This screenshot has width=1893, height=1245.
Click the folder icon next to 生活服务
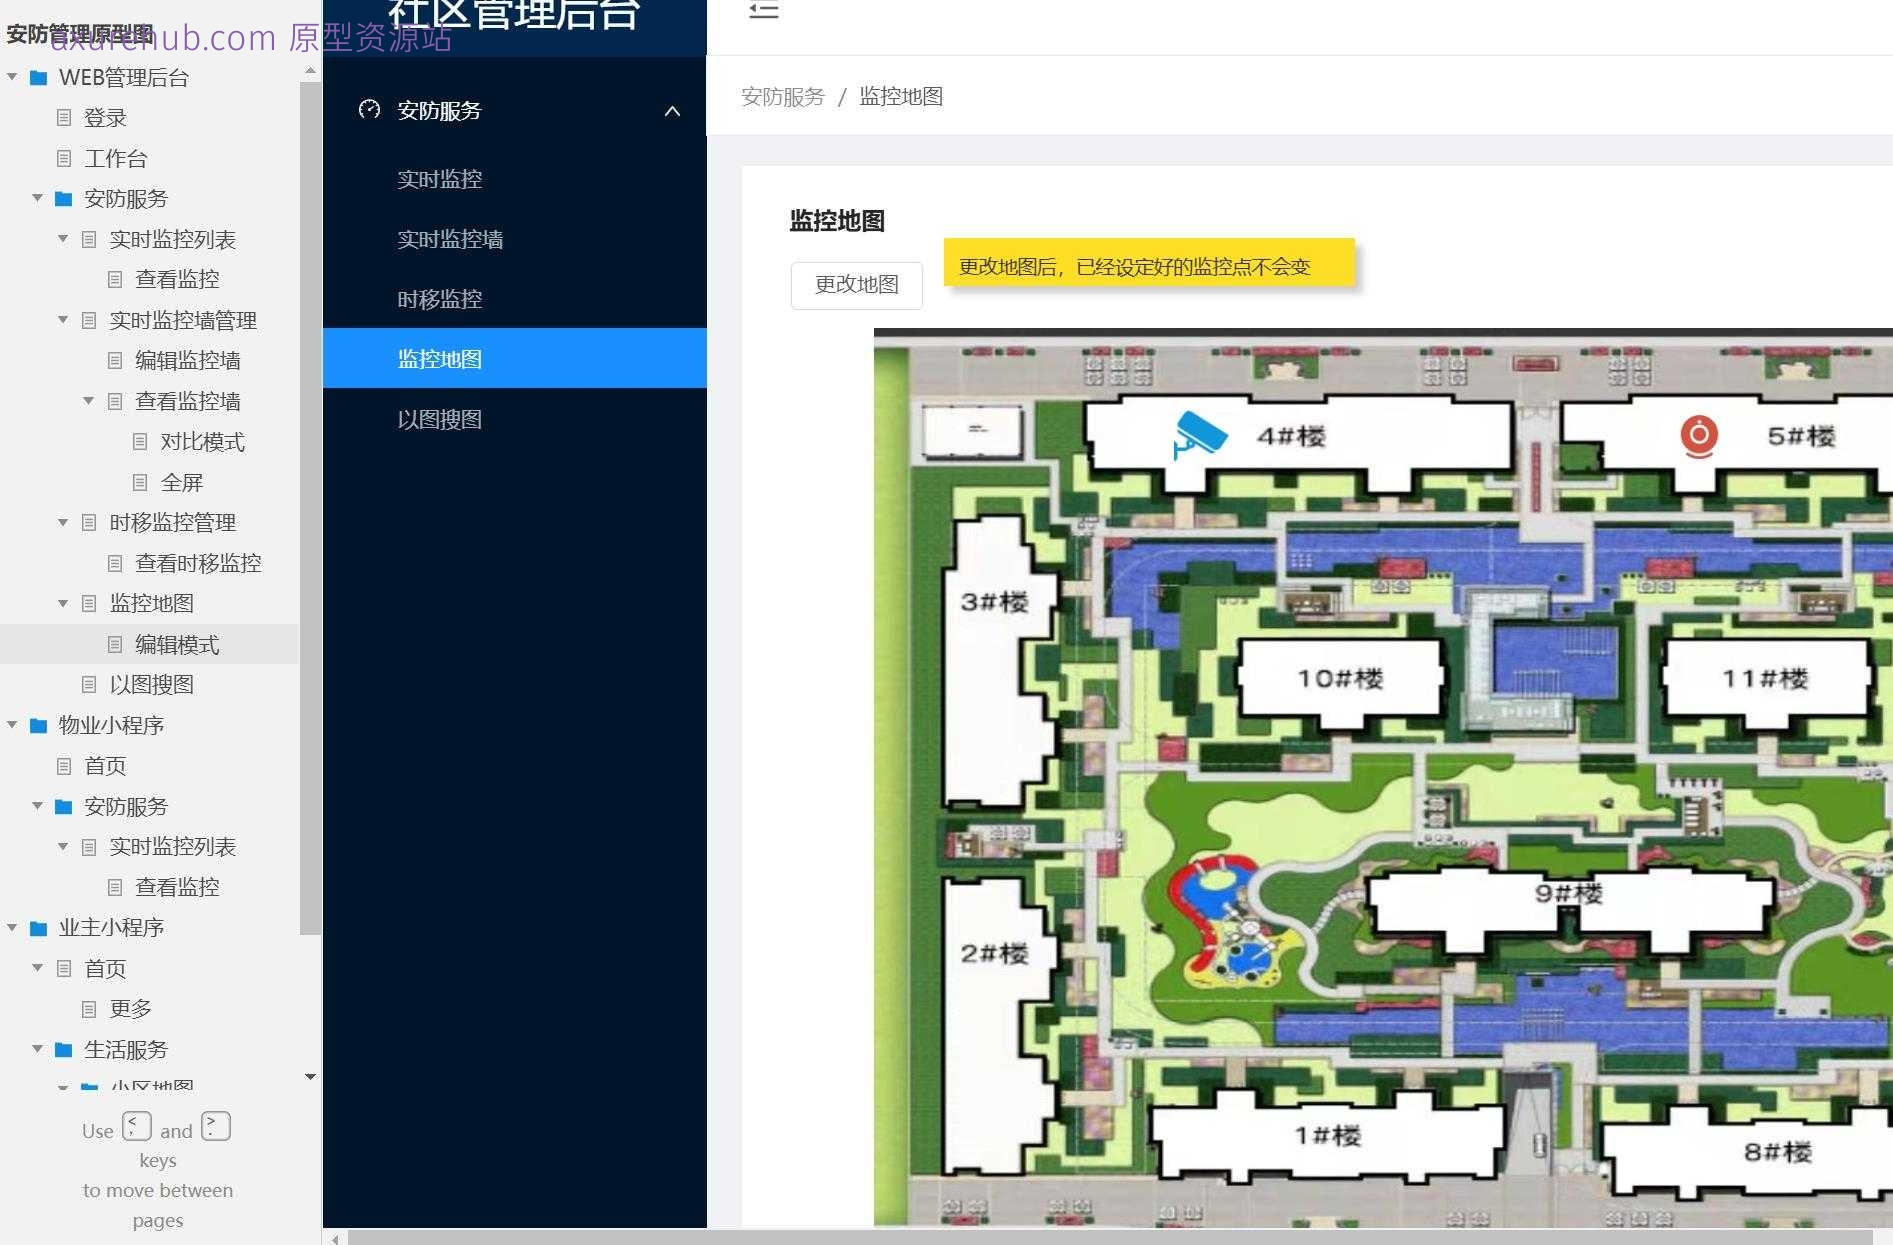tap(64, 1050)
